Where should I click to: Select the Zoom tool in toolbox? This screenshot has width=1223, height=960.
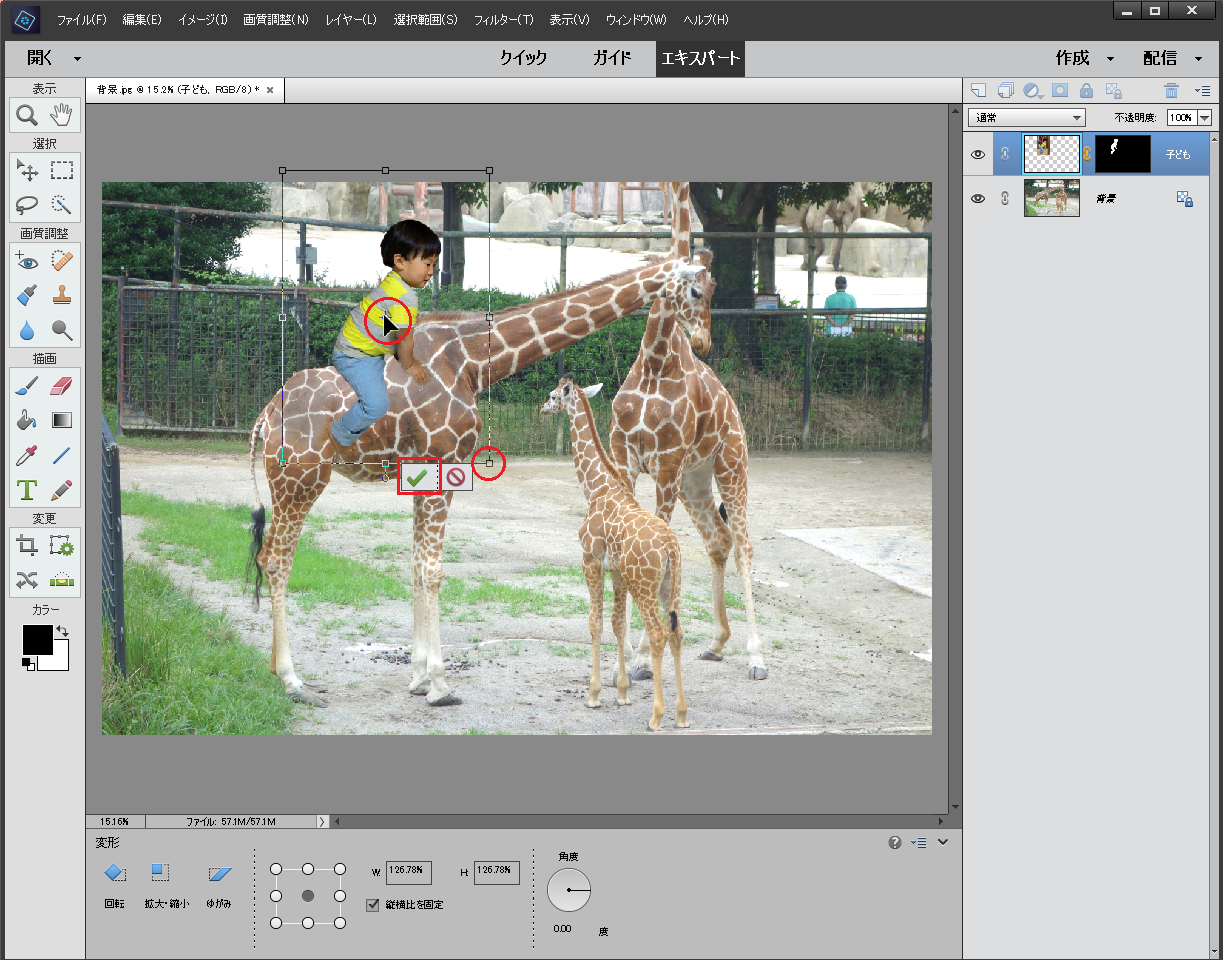pyautogui.click(x=27, y=116)
